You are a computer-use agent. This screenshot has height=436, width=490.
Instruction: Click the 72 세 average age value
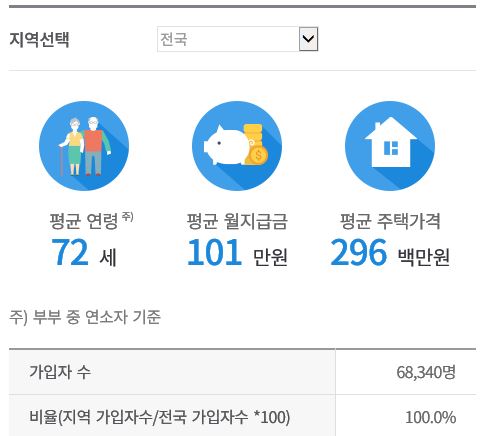click(84, 253)
